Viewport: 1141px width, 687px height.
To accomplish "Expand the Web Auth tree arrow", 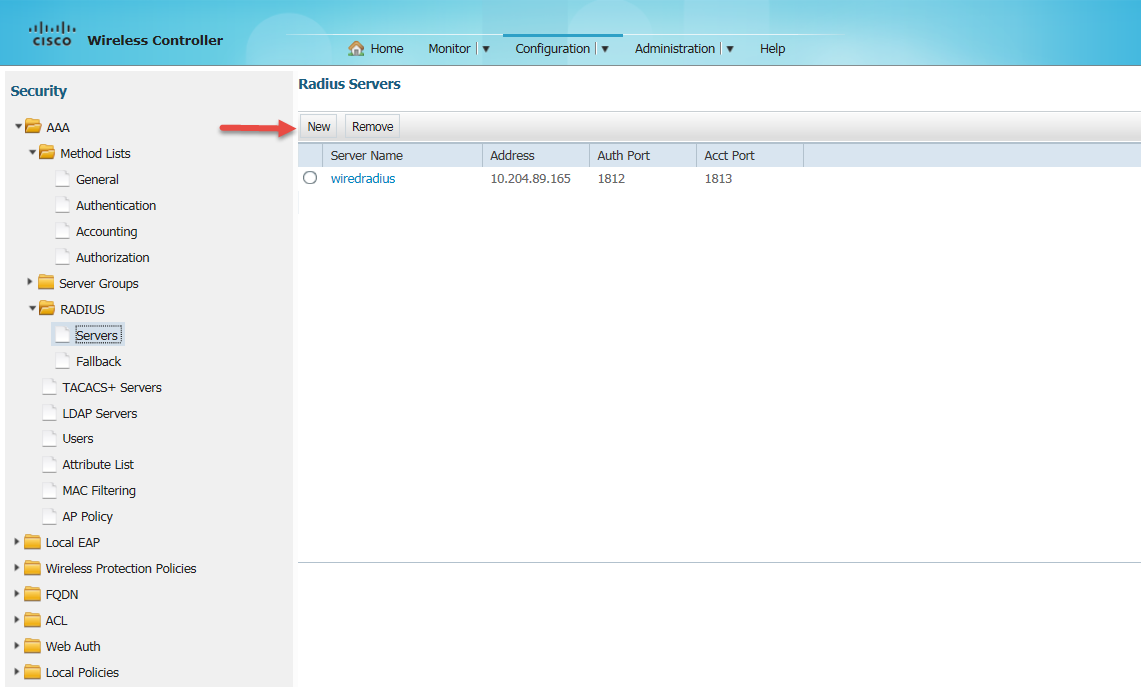I will (16, 646).
